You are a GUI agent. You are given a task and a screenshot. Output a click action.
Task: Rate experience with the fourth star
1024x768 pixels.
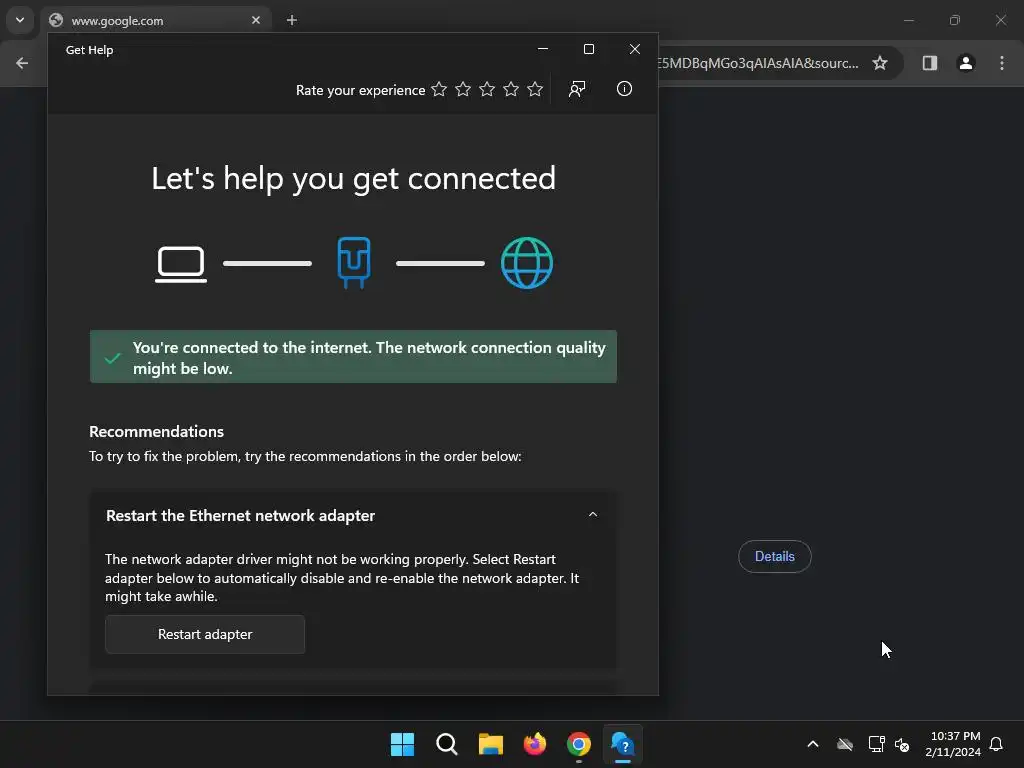click(x=511, y=89)
